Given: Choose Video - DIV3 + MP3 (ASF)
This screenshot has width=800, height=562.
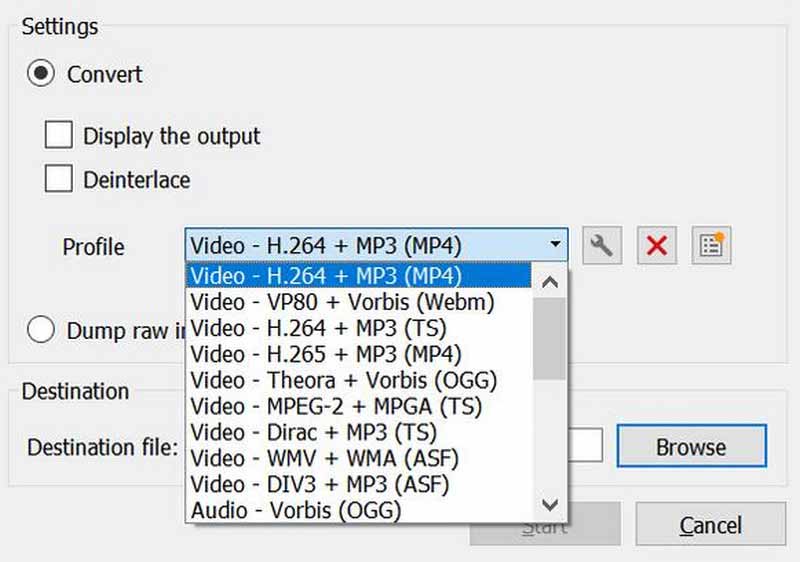Looking at the screenshot, I should point(359,484).
